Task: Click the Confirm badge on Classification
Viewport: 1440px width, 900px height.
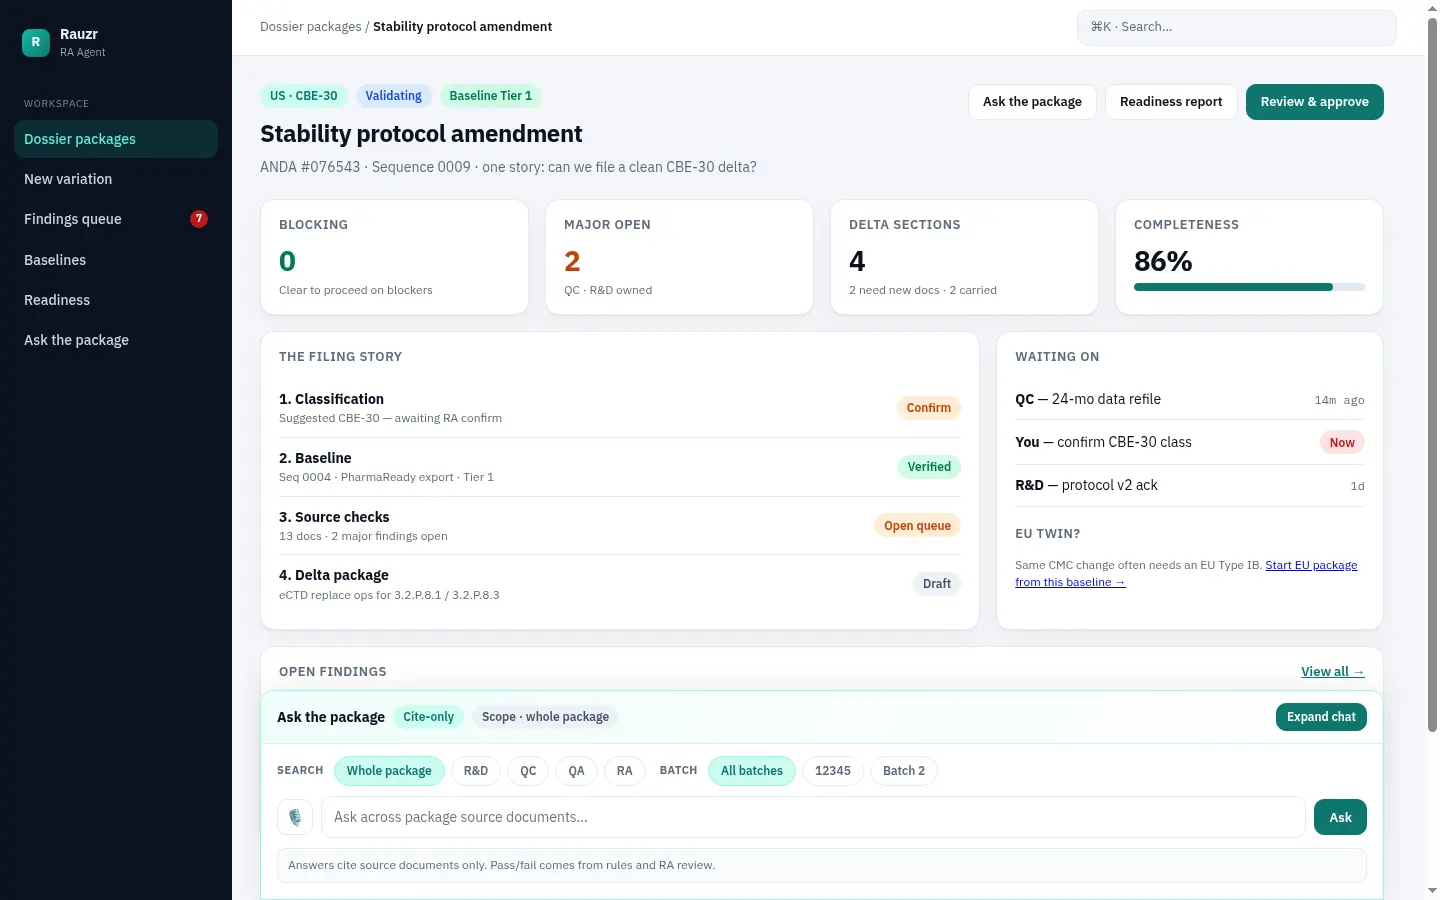Action: pyautogui.click(x=928, y=408)
